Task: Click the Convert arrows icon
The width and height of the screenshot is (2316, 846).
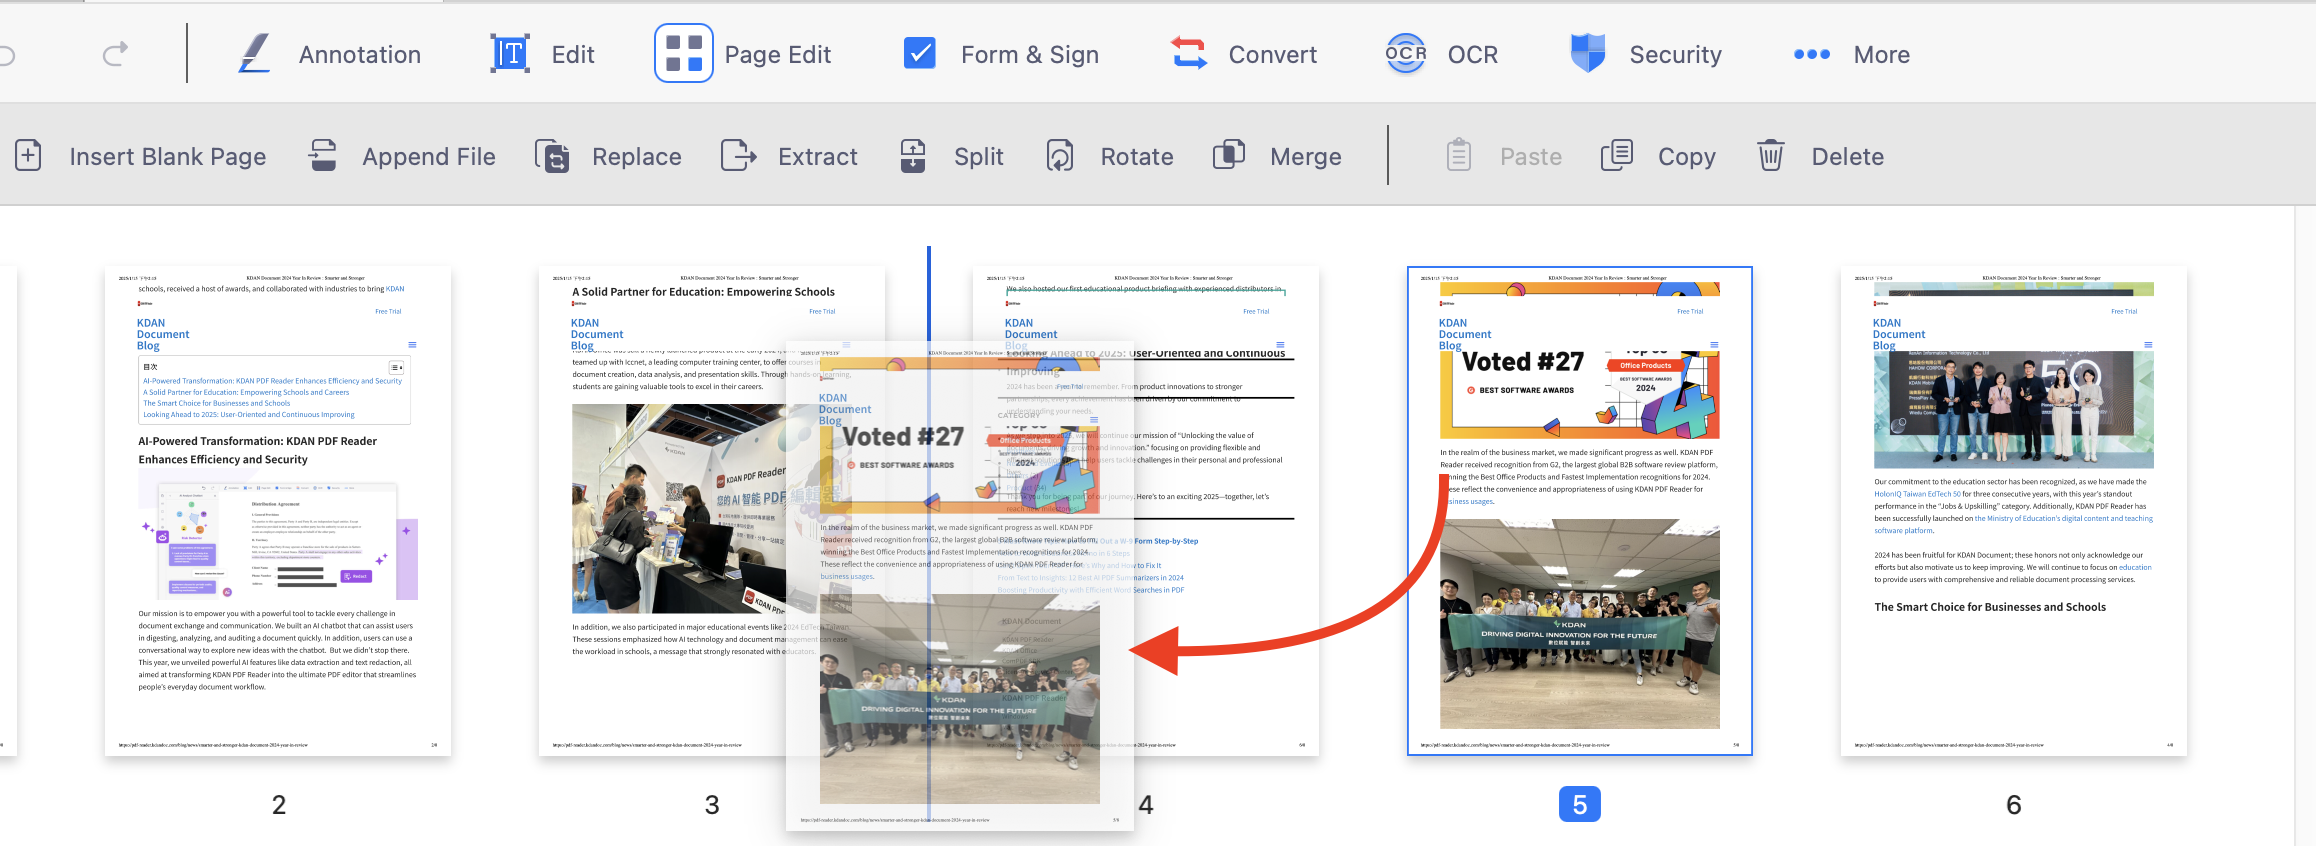Action: [x=1189, y=54]
